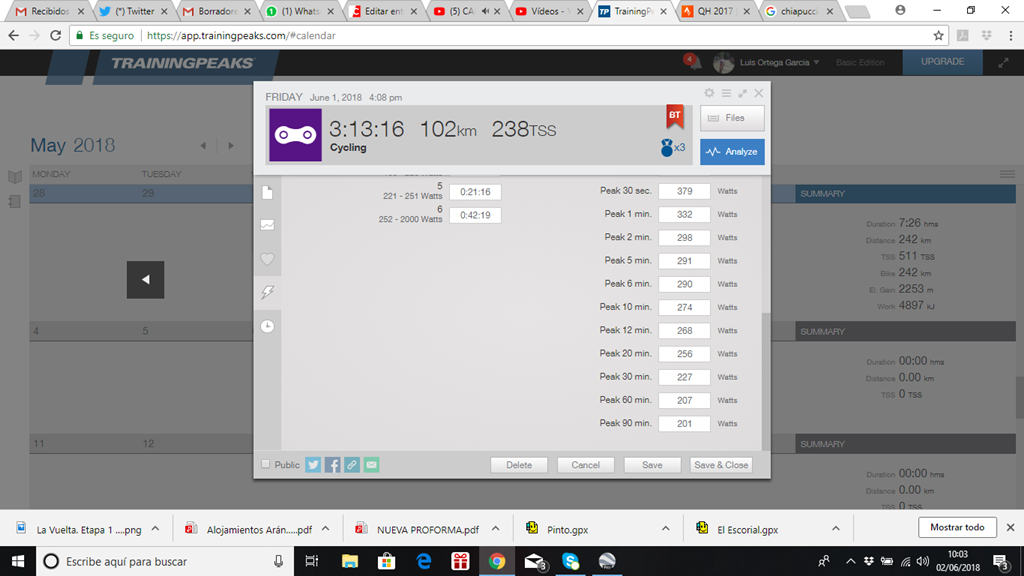Image resolution: width=1024 pixels, height=576 pixels.
Task: Select the power lightning bolt tab
Action: coord(267,292)
